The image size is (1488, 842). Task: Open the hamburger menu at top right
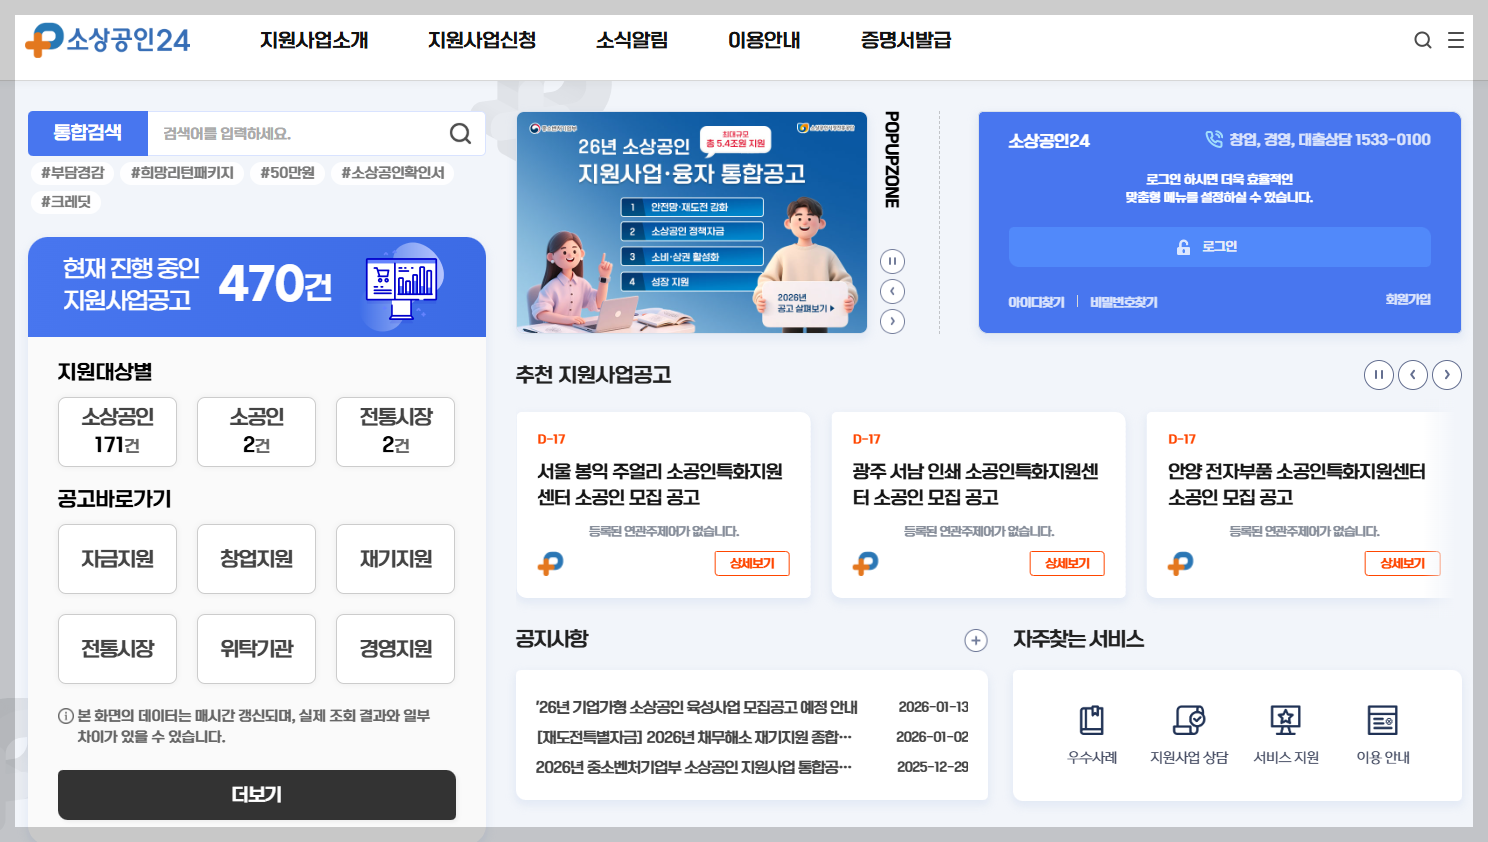(1456, 40)
